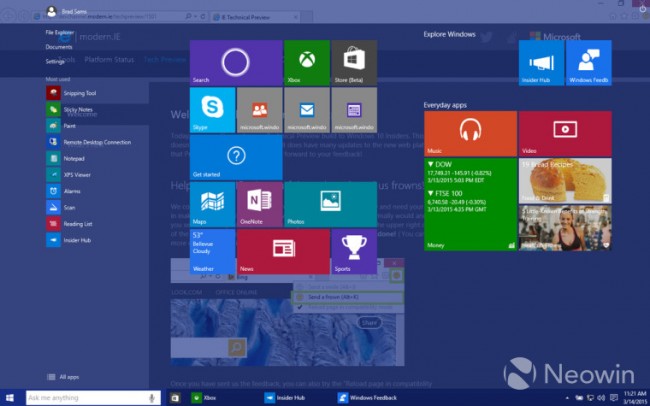Open the Money tile showing DOW
The image size is (650, 406).
[470, 204]
